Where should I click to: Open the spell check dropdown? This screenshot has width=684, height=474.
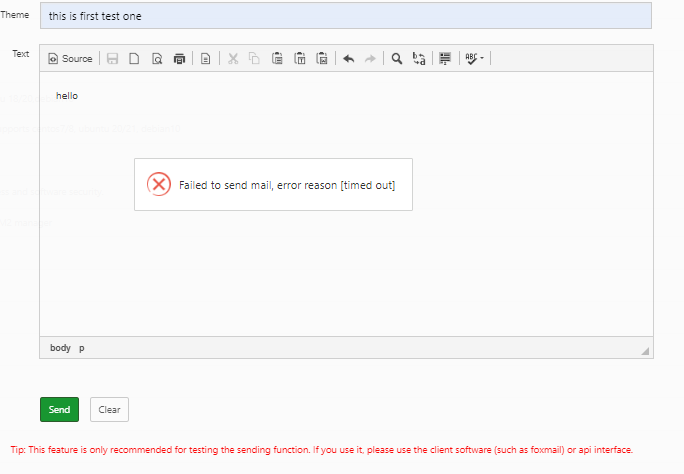[x=475, y=58]
